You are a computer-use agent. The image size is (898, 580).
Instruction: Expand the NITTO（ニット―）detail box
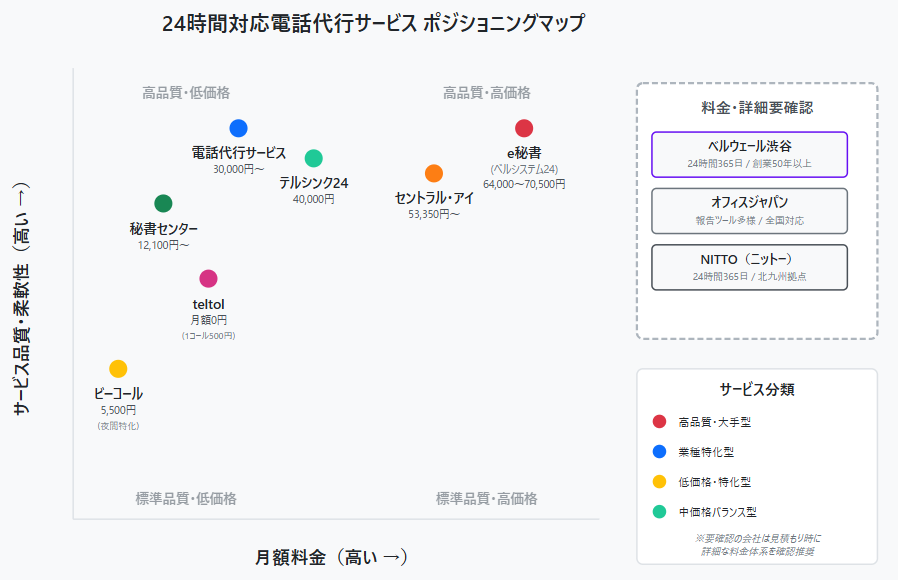(x=749, y=267)
